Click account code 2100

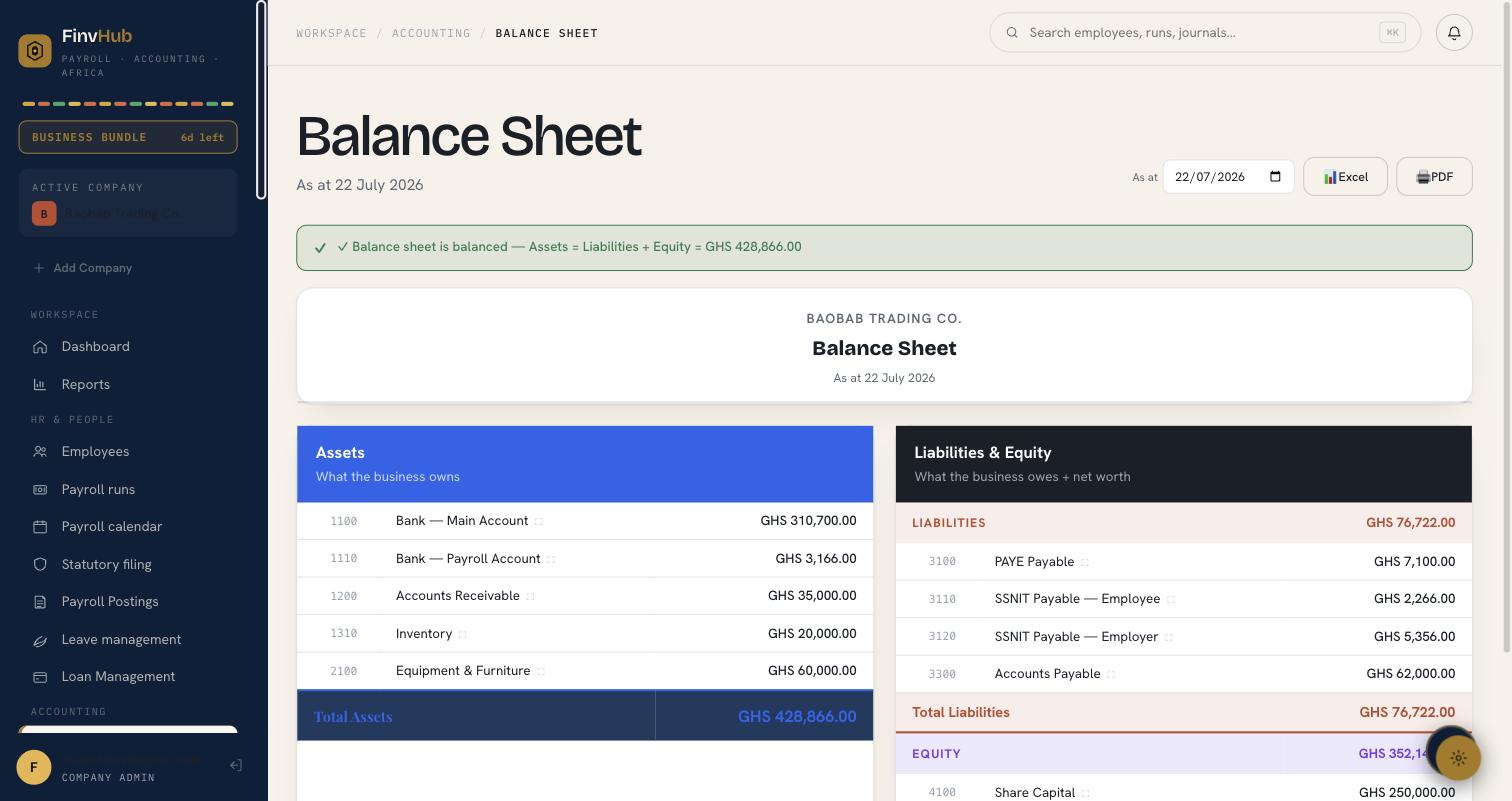pyautogui.click(x=343, y=672)
